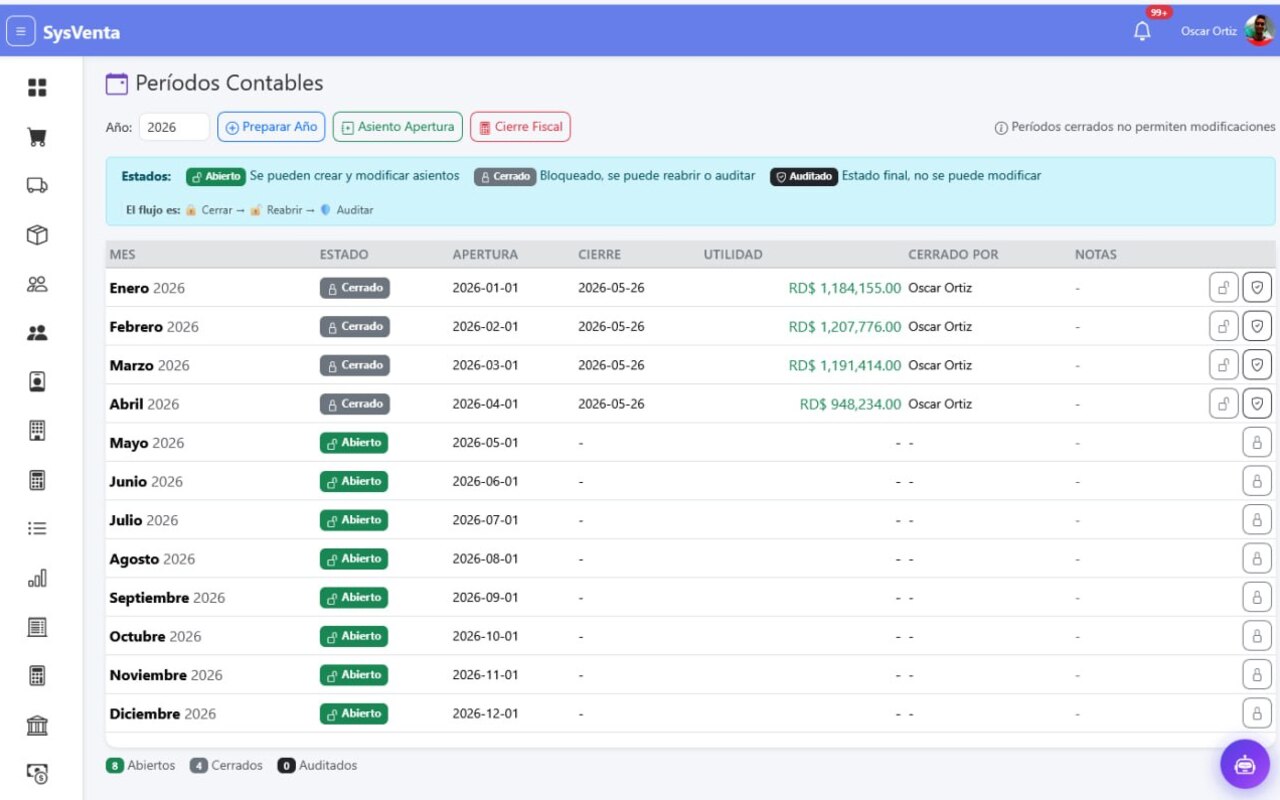Click the Febrero 2026 month cell
Viewport: 1280px width, 800px height.
(154, 326)
